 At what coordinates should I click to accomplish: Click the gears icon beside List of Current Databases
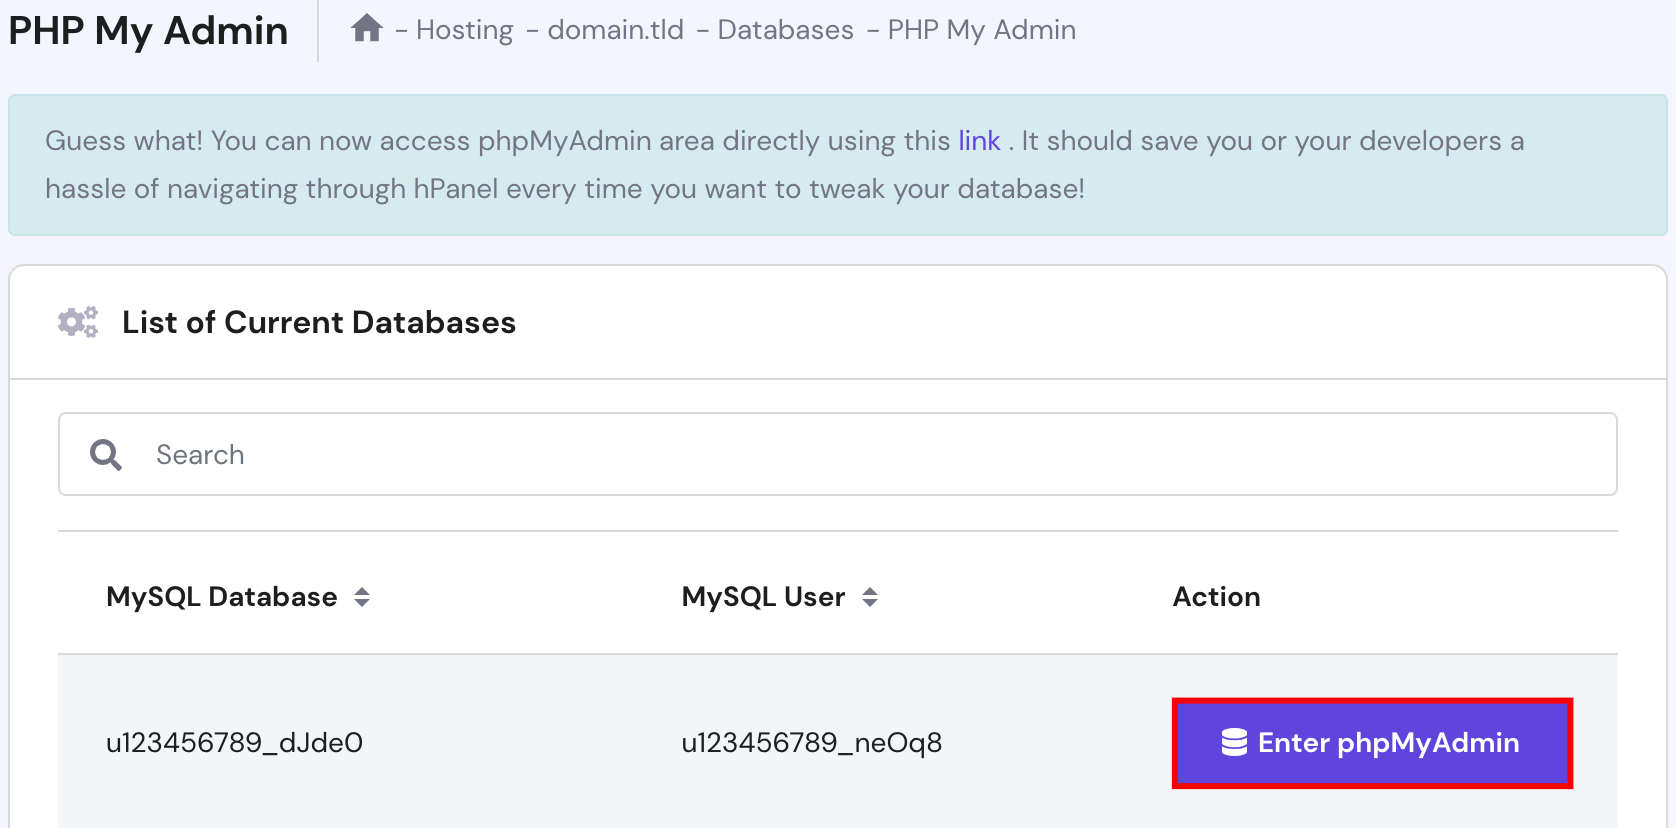(x=78, y=322)
